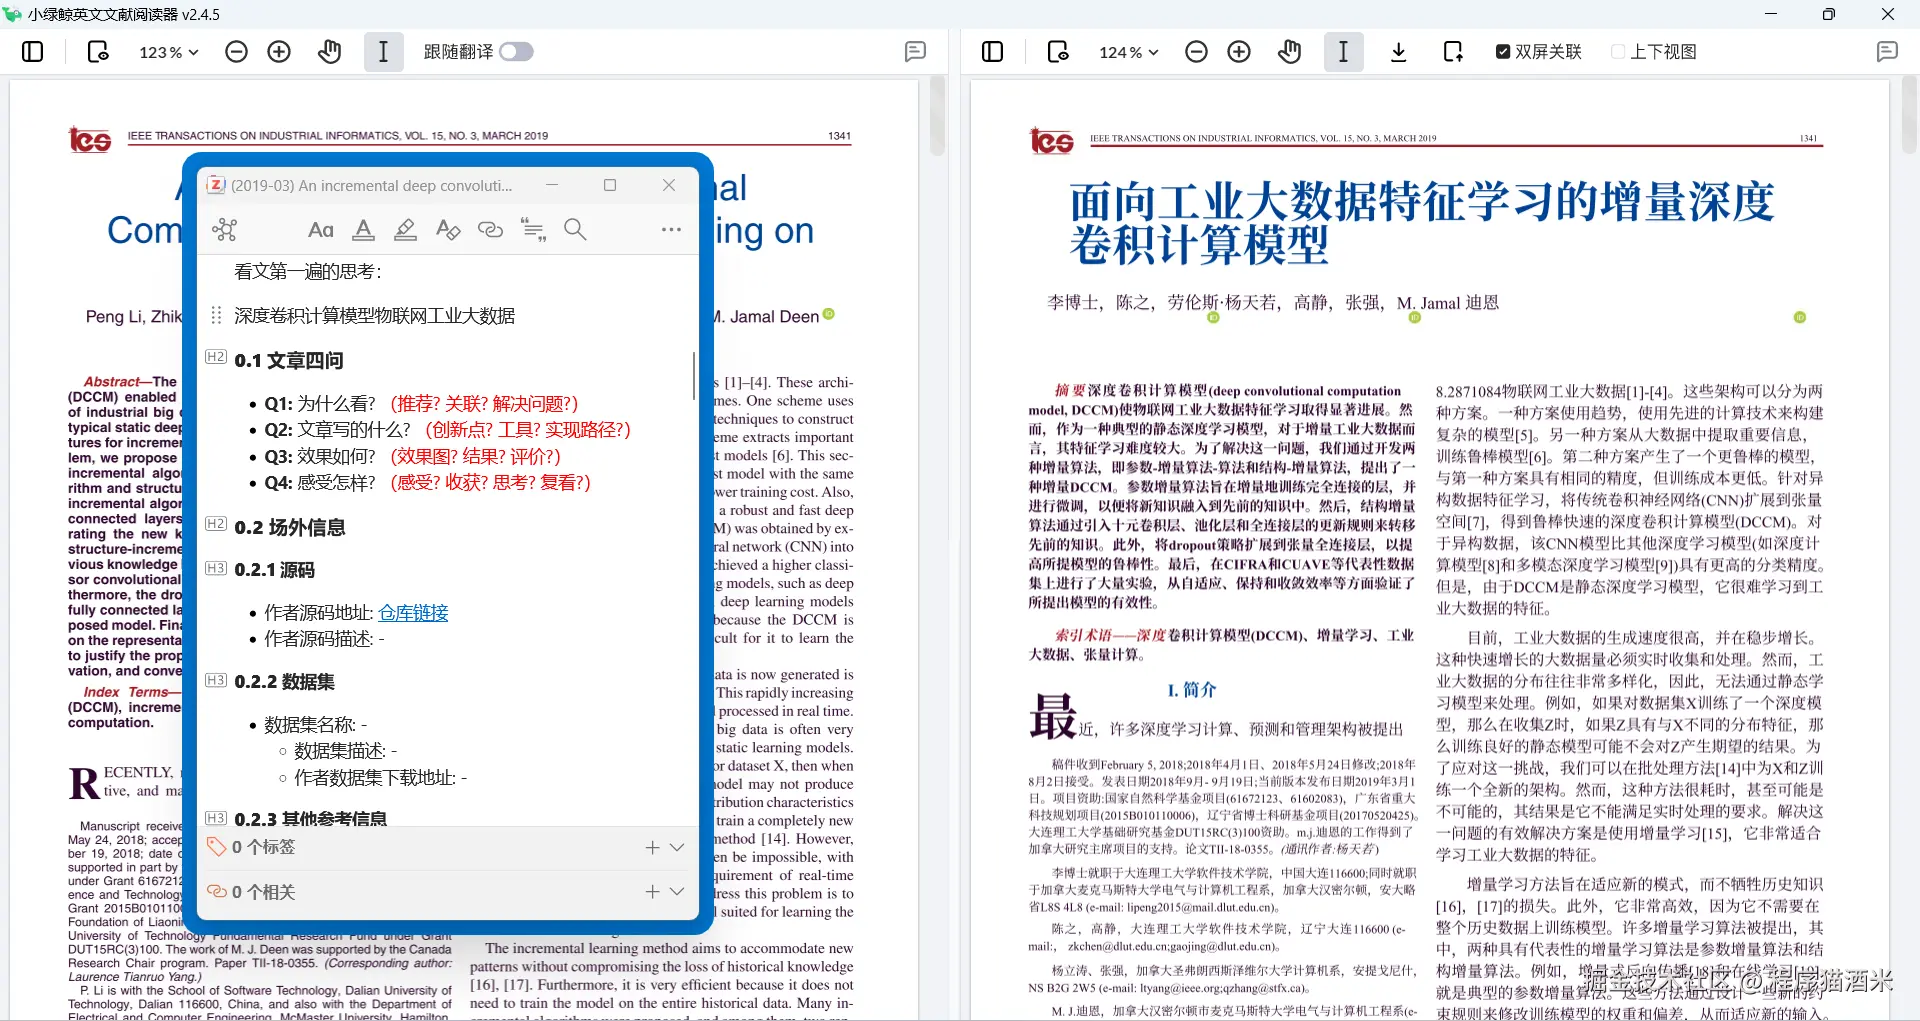This screenshot has width=1920, height=1021.
Task: Toggle the sidebar panel icon on the left toolbar
Action: point(33,51)
